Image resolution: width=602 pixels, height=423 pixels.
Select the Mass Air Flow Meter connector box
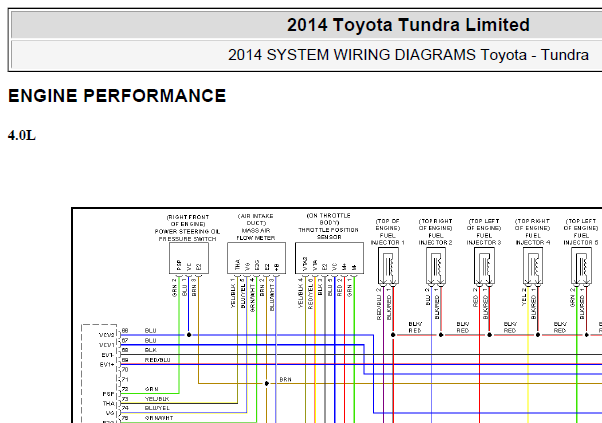point(256,258)
